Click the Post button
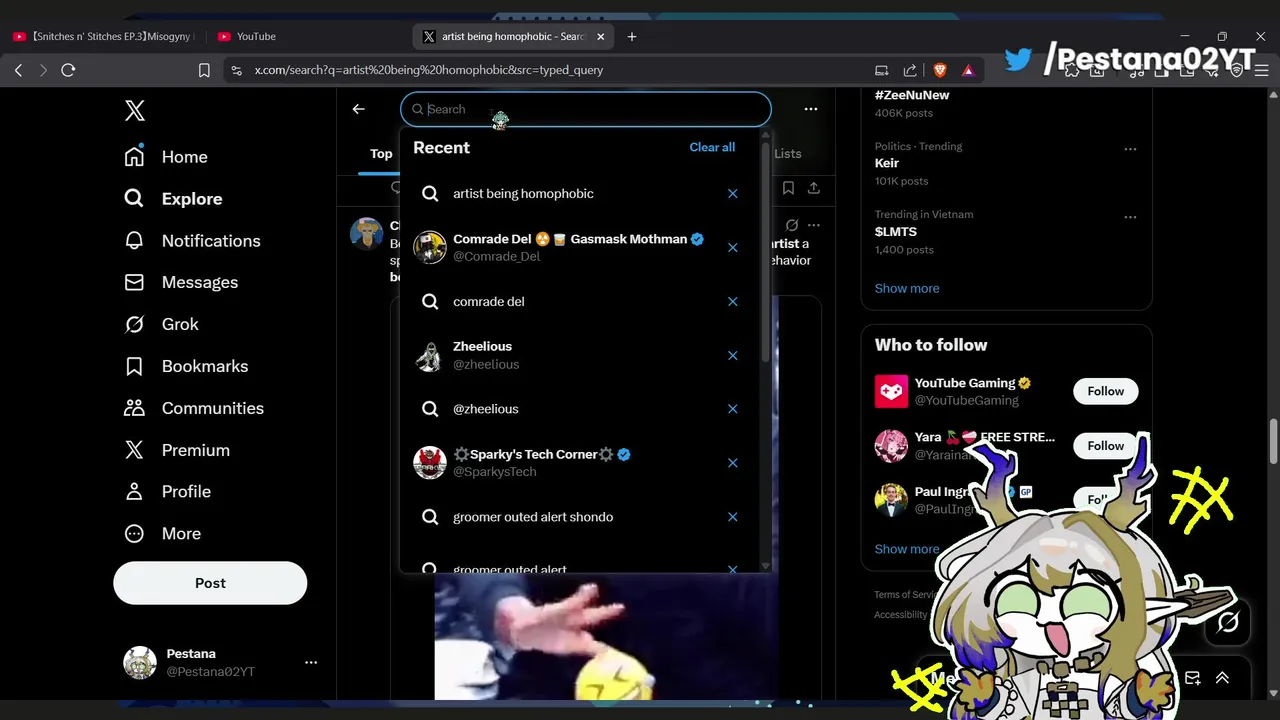The height and width of the screenshot is (720, 1280). click(x=210, y=583)
